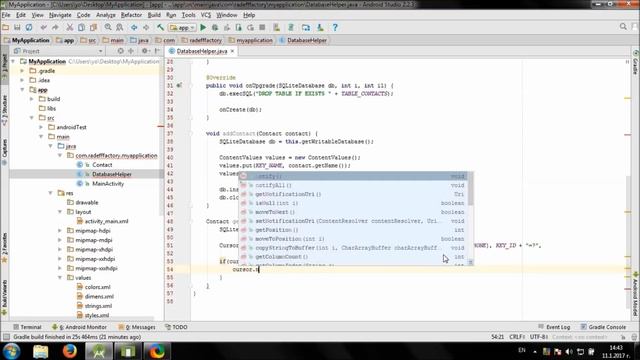
Task: Expand the build folder arrow
Action: tap(32, 99)
